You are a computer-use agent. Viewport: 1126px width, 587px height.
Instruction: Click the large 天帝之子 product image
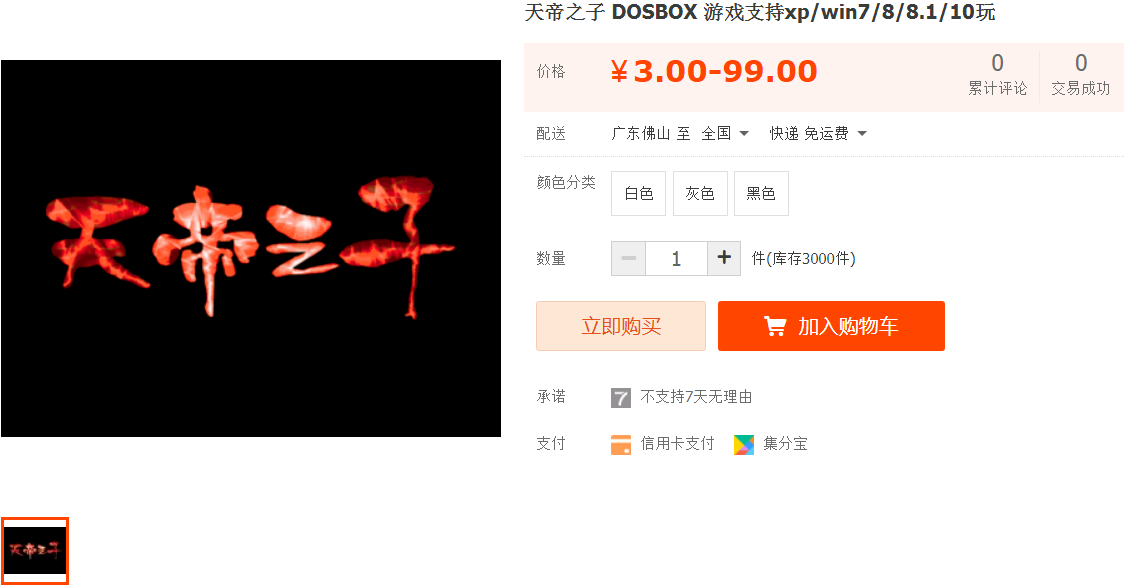tap(251, 249)
